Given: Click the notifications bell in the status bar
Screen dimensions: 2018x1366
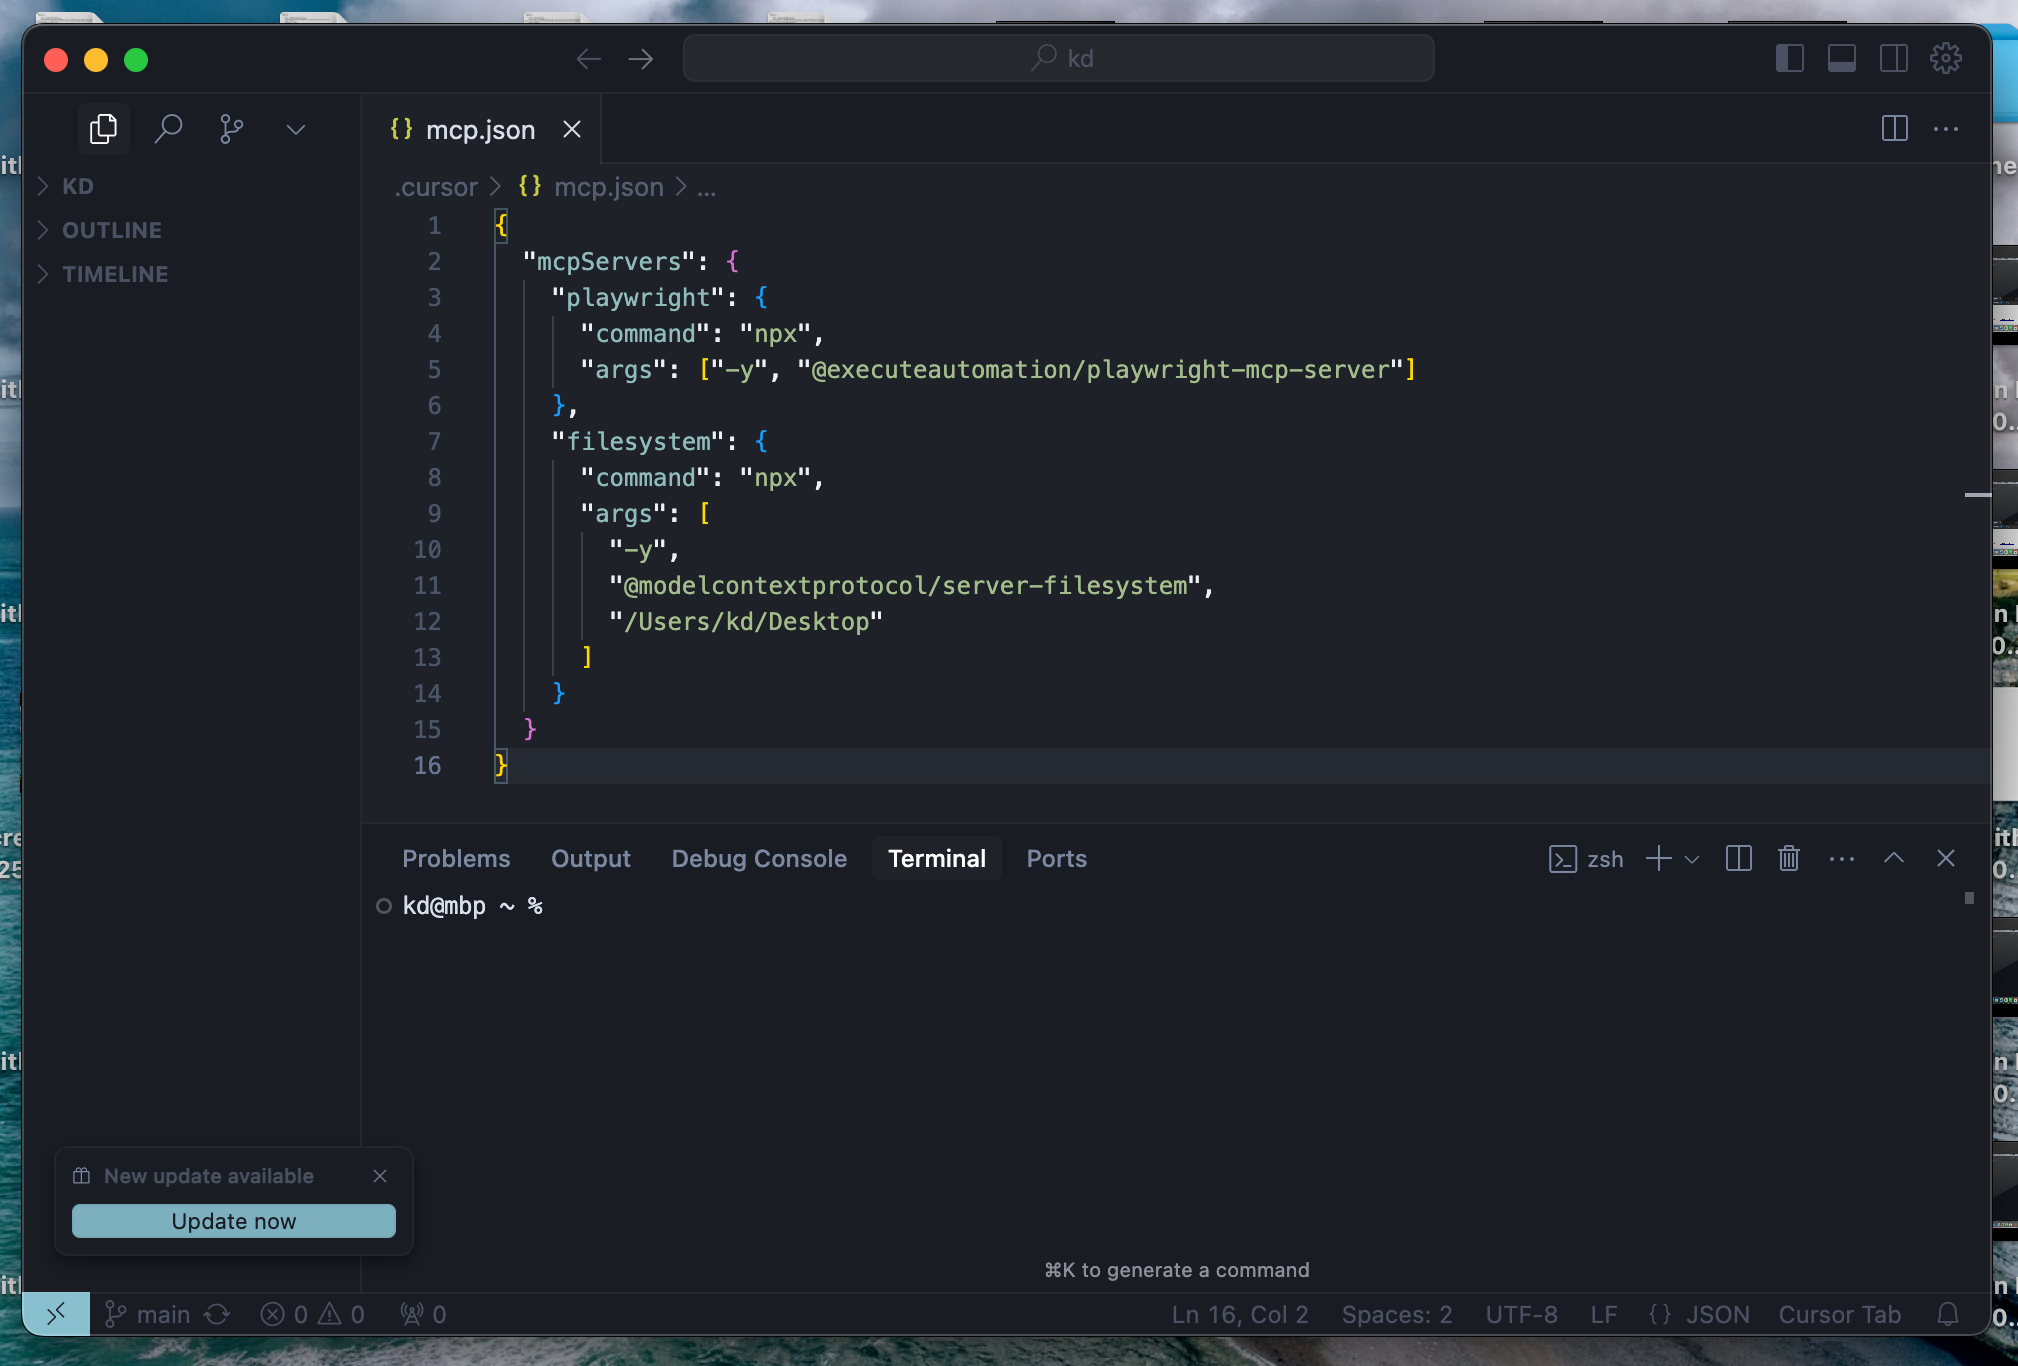Looking at the screenshot, I should [1948, 1314].
